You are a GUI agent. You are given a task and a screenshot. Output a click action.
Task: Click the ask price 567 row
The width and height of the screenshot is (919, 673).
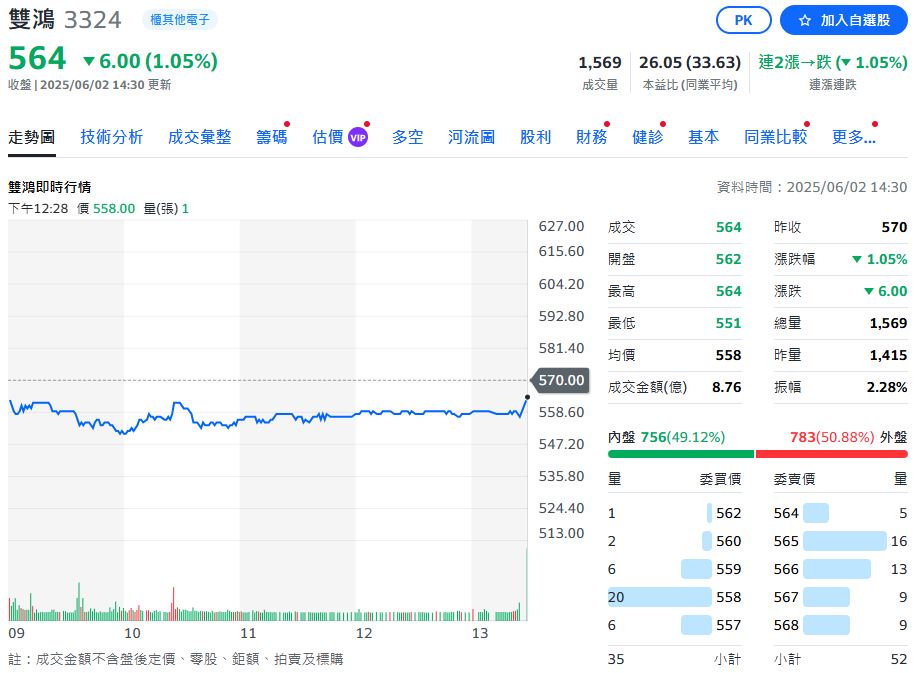coord(840,597)
